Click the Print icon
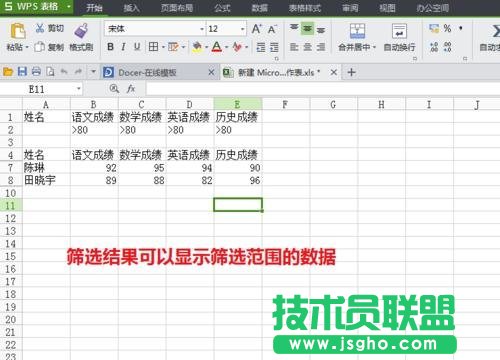The width and height of the screenshot is (500, 360). click(36, 72)
